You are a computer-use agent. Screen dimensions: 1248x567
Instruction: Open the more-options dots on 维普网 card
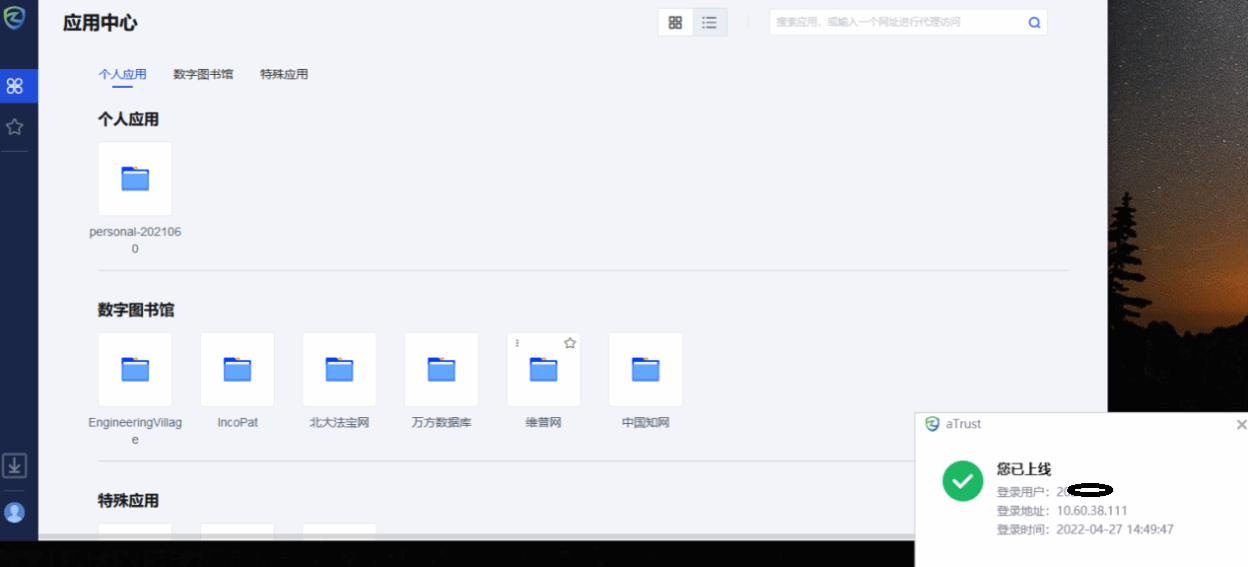[517, 343]
